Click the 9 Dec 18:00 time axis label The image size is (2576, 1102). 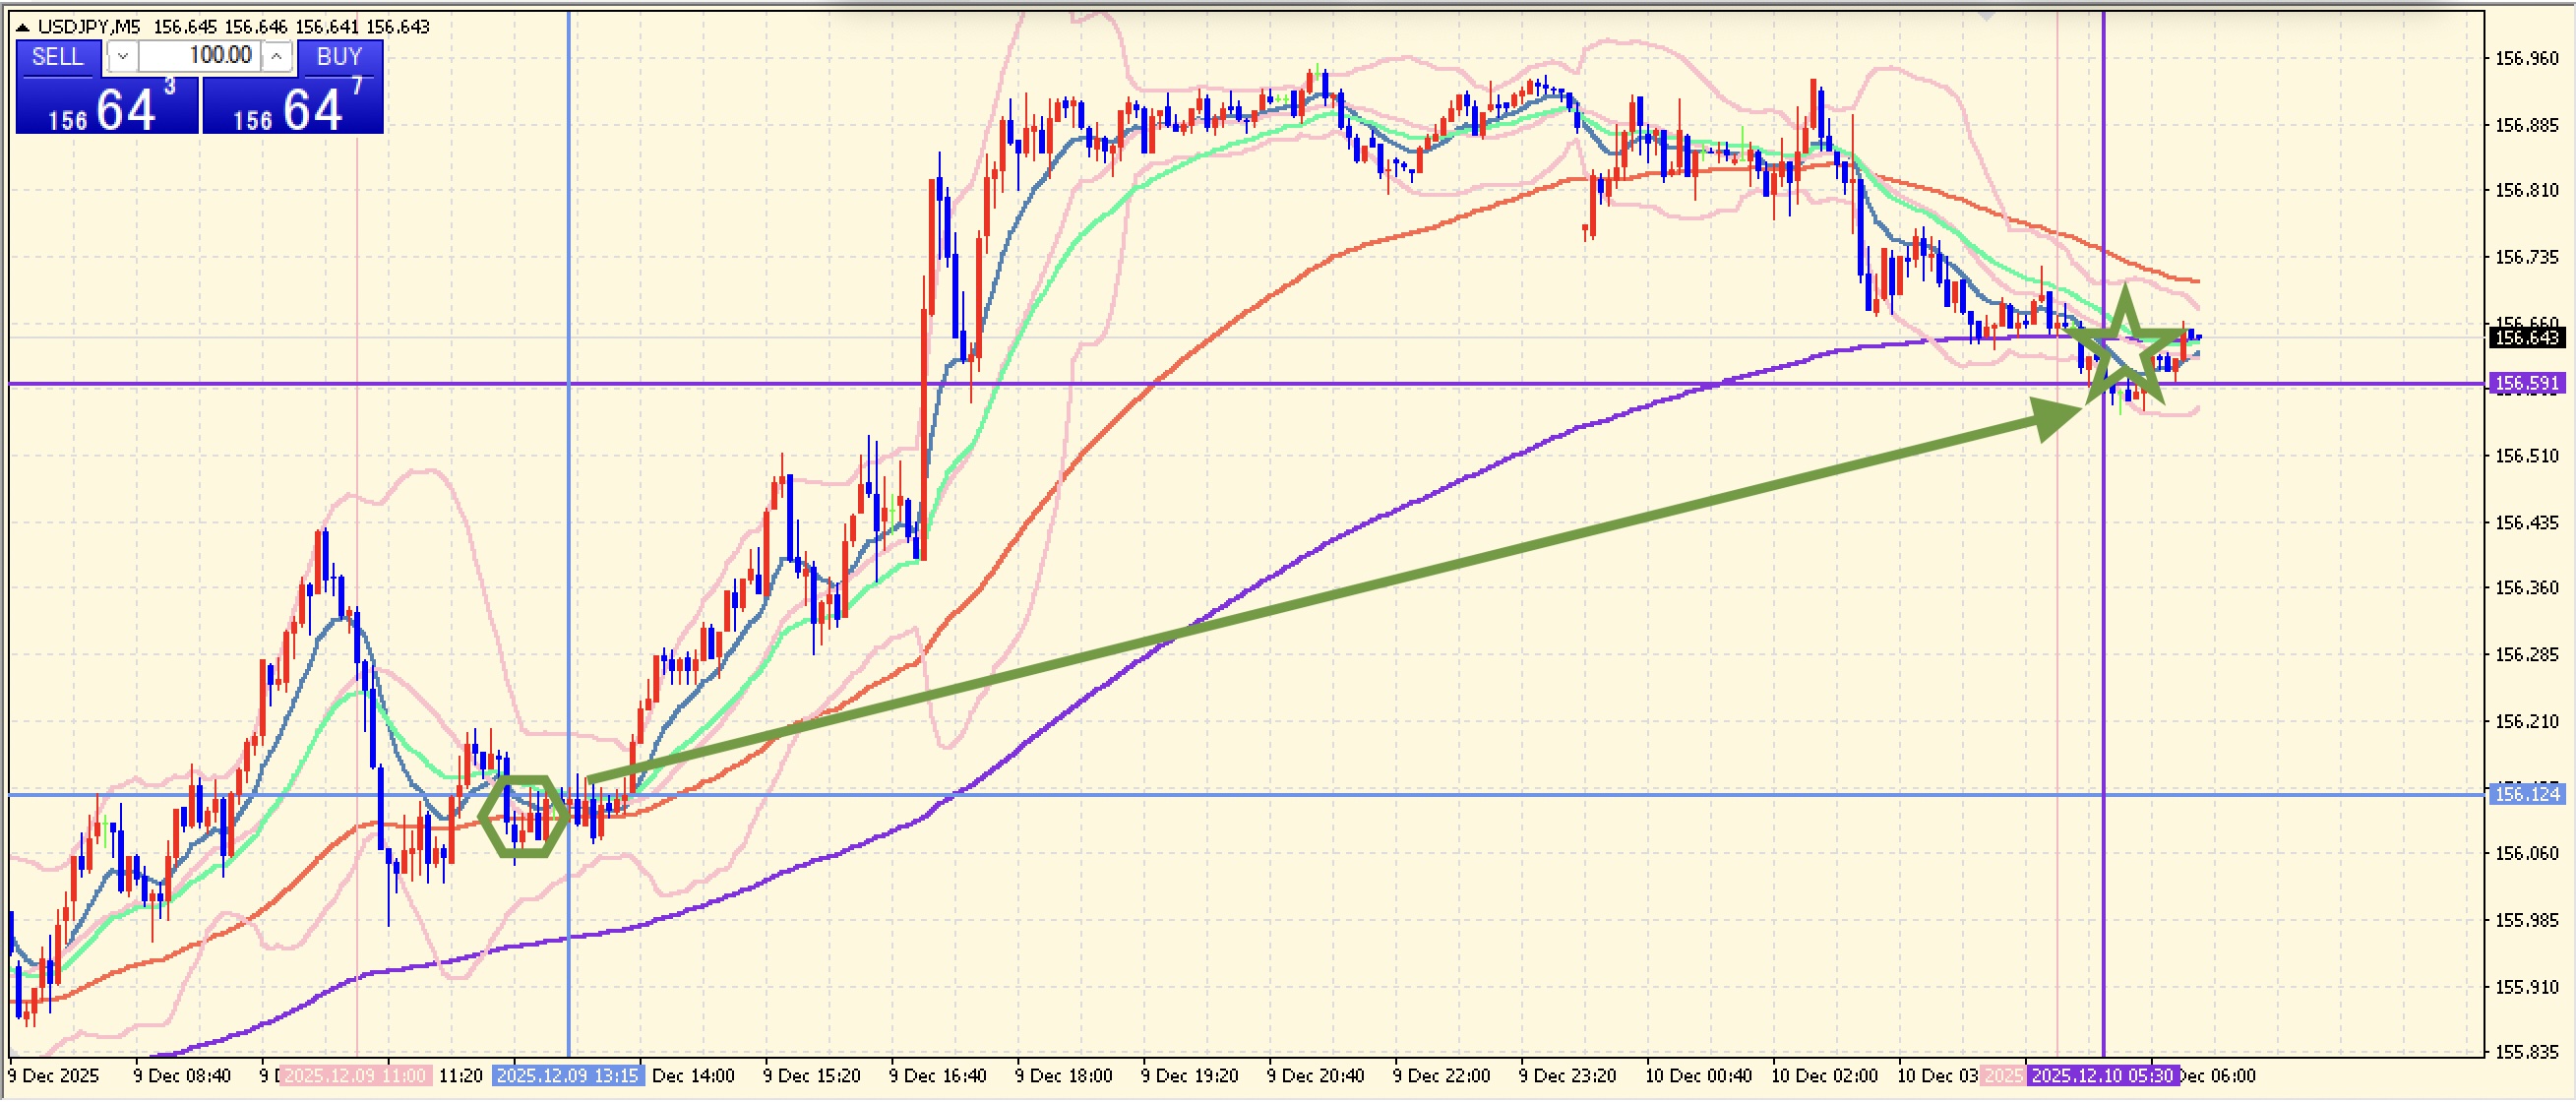click(x=1063, y=1076)
